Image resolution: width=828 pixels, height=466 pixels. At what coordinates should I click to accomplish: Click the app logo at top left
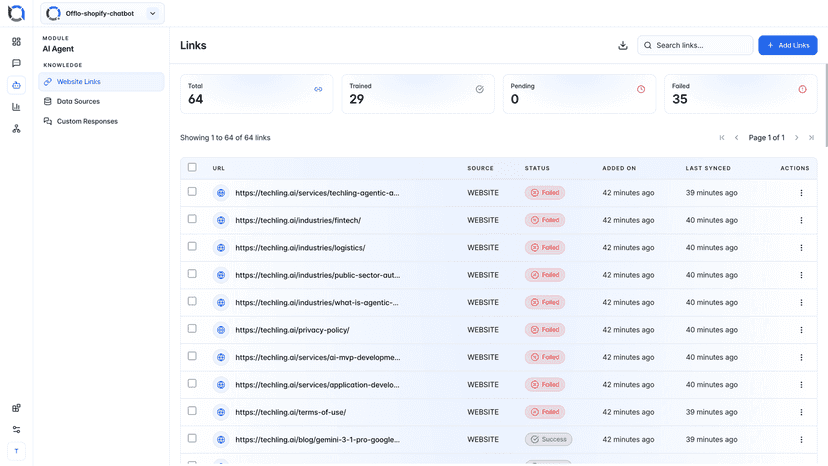coord(16,13)
